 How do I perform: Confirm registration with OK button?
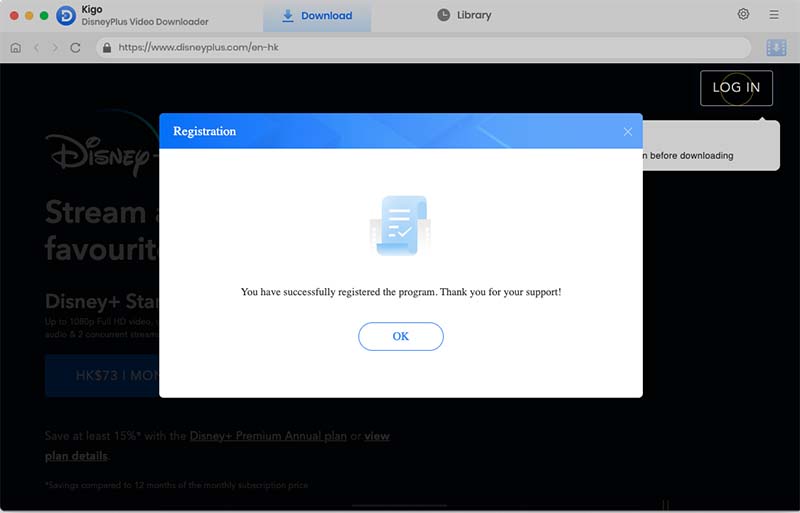pos(401,336)
